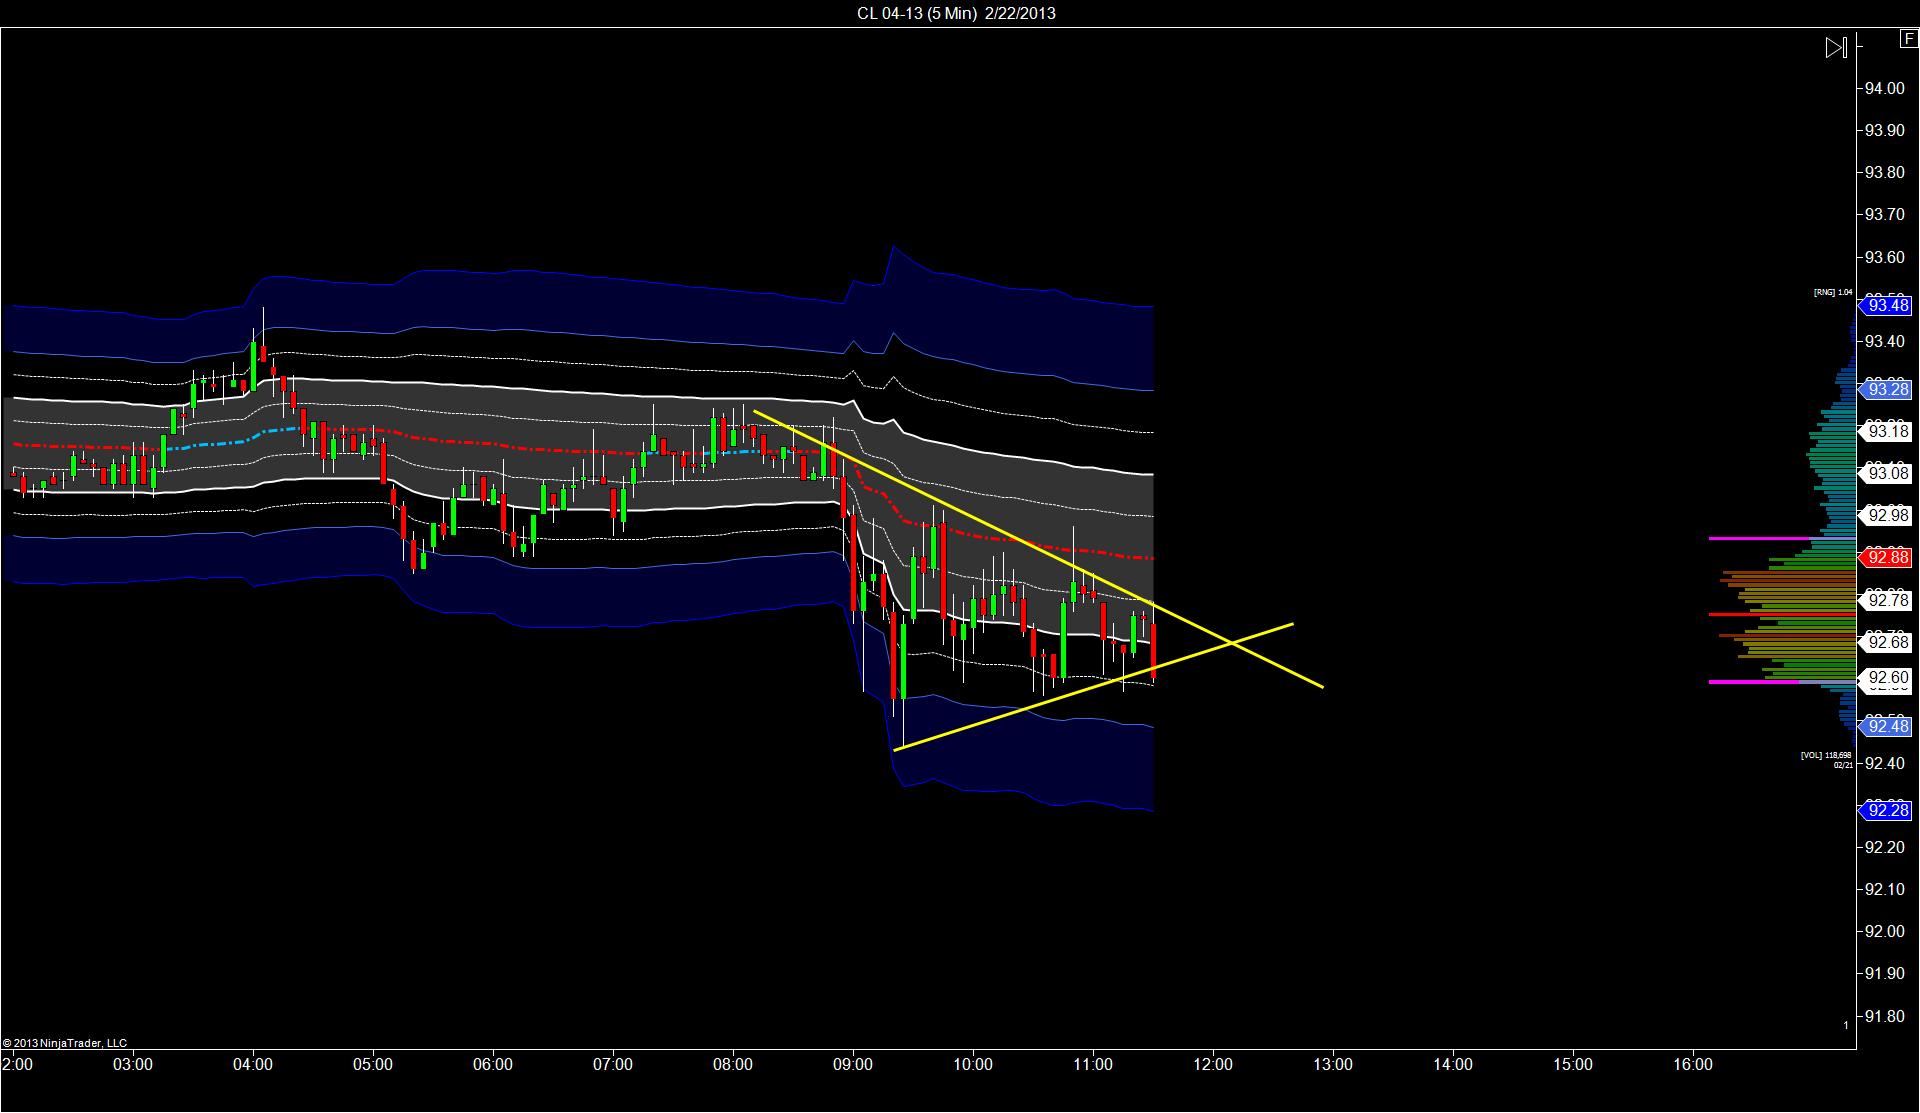The height and width of the screenshot is (1113, 1920).
Task: Click the 05:00 time axis label
Action: click(x=373, y=1064)
